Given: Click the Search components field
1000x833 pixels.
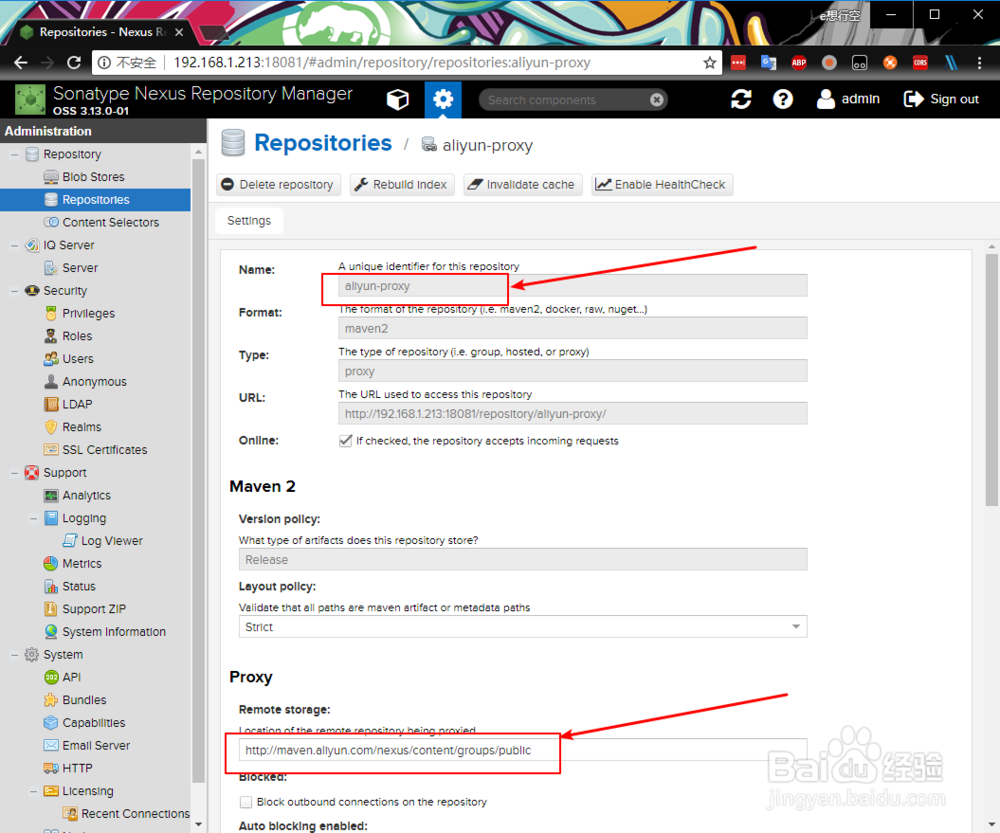Looking at the screenshot, I should 564,100.
